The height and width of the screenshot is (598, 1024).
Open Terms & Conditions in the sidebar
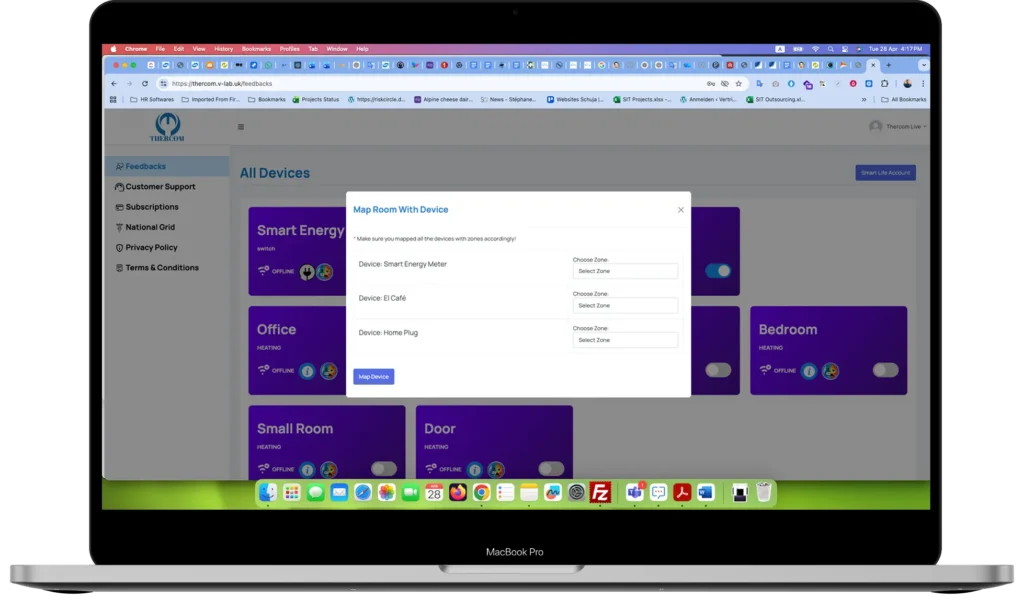pyautogui.click(x=167, y=268)
